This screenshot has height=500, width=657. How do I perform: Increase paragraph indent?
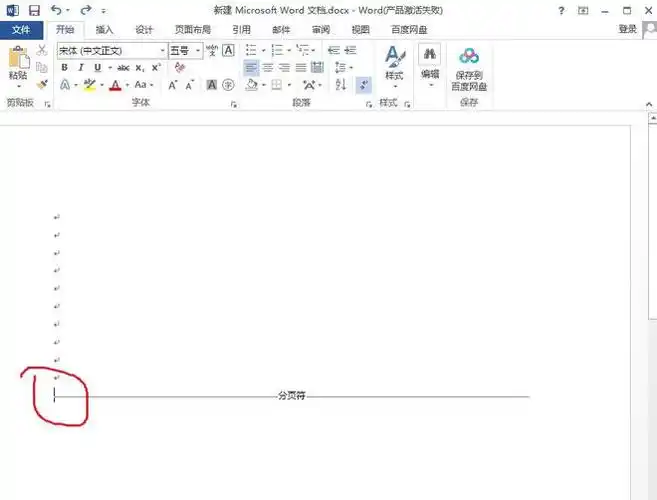coord(350,51)
